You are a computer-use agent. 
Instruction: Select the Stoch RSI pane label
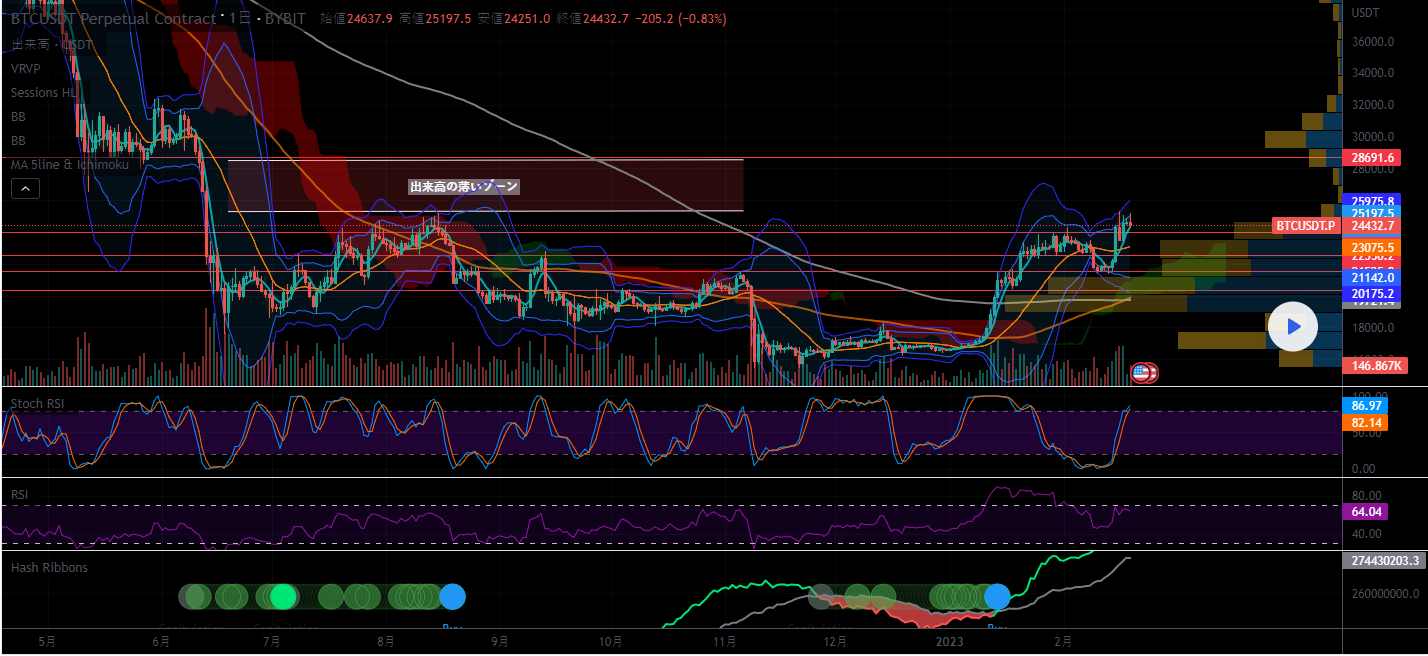click(36, 404)
